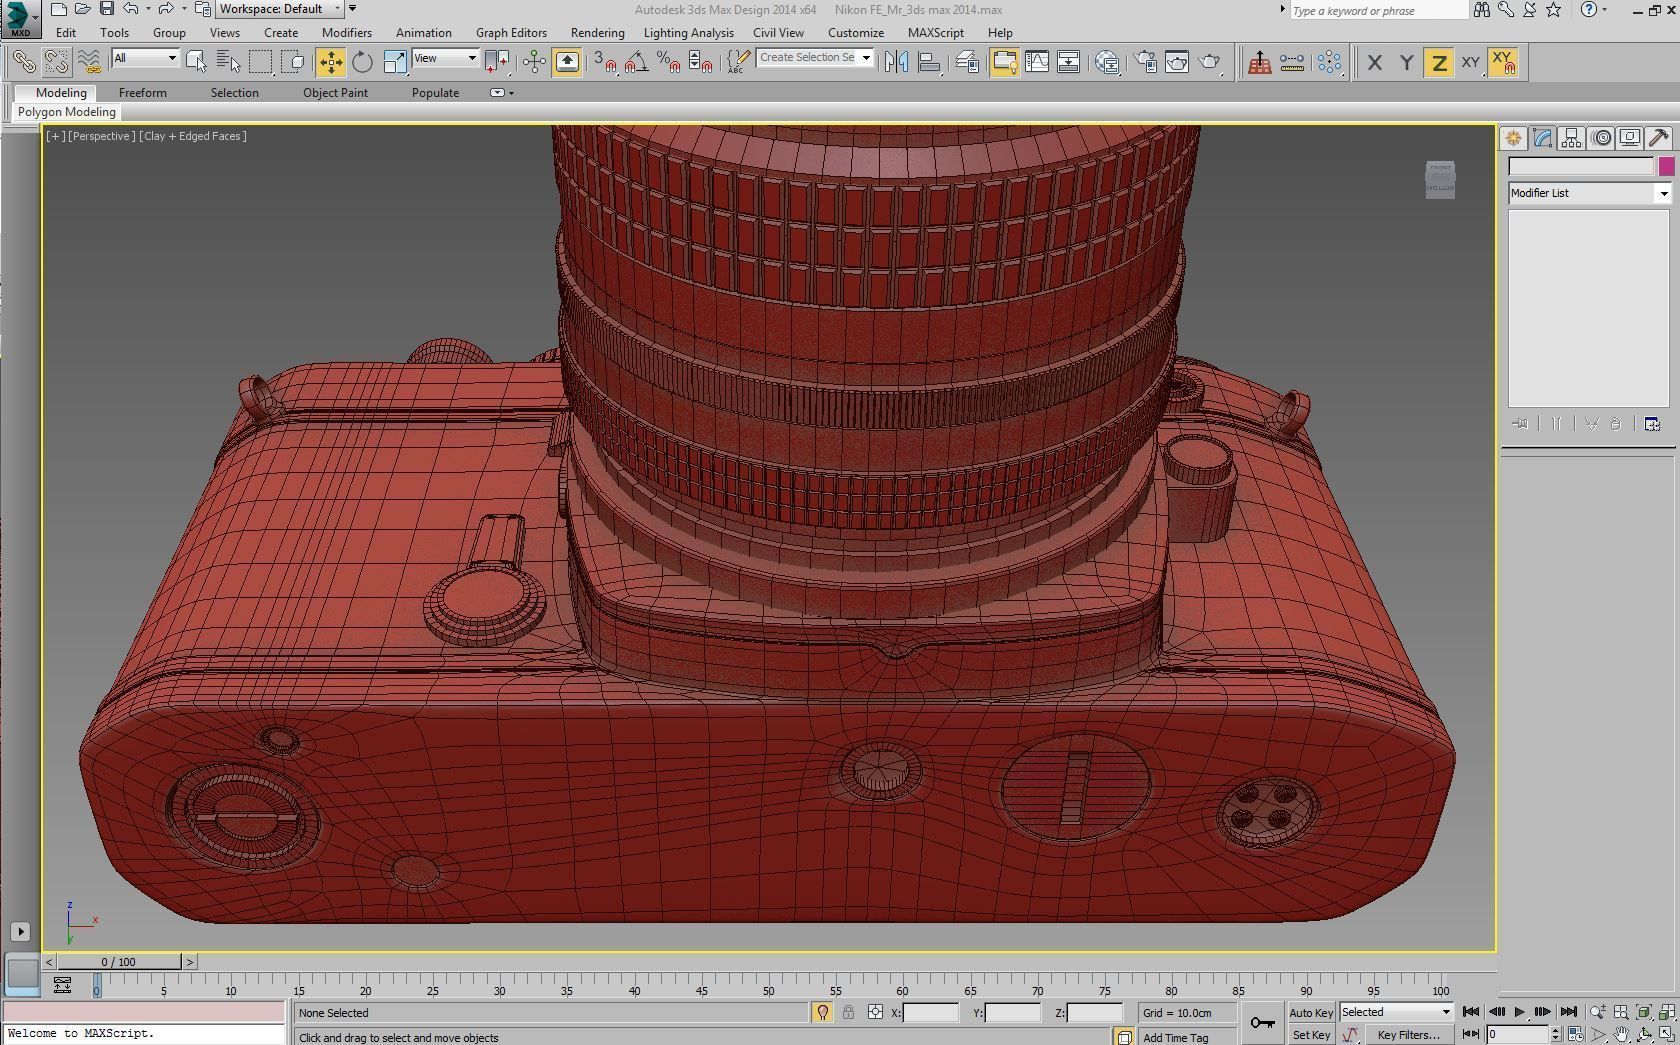Open the Display command panel tab
The image size is (1680, 1045).
click(x=1630, y=138)
